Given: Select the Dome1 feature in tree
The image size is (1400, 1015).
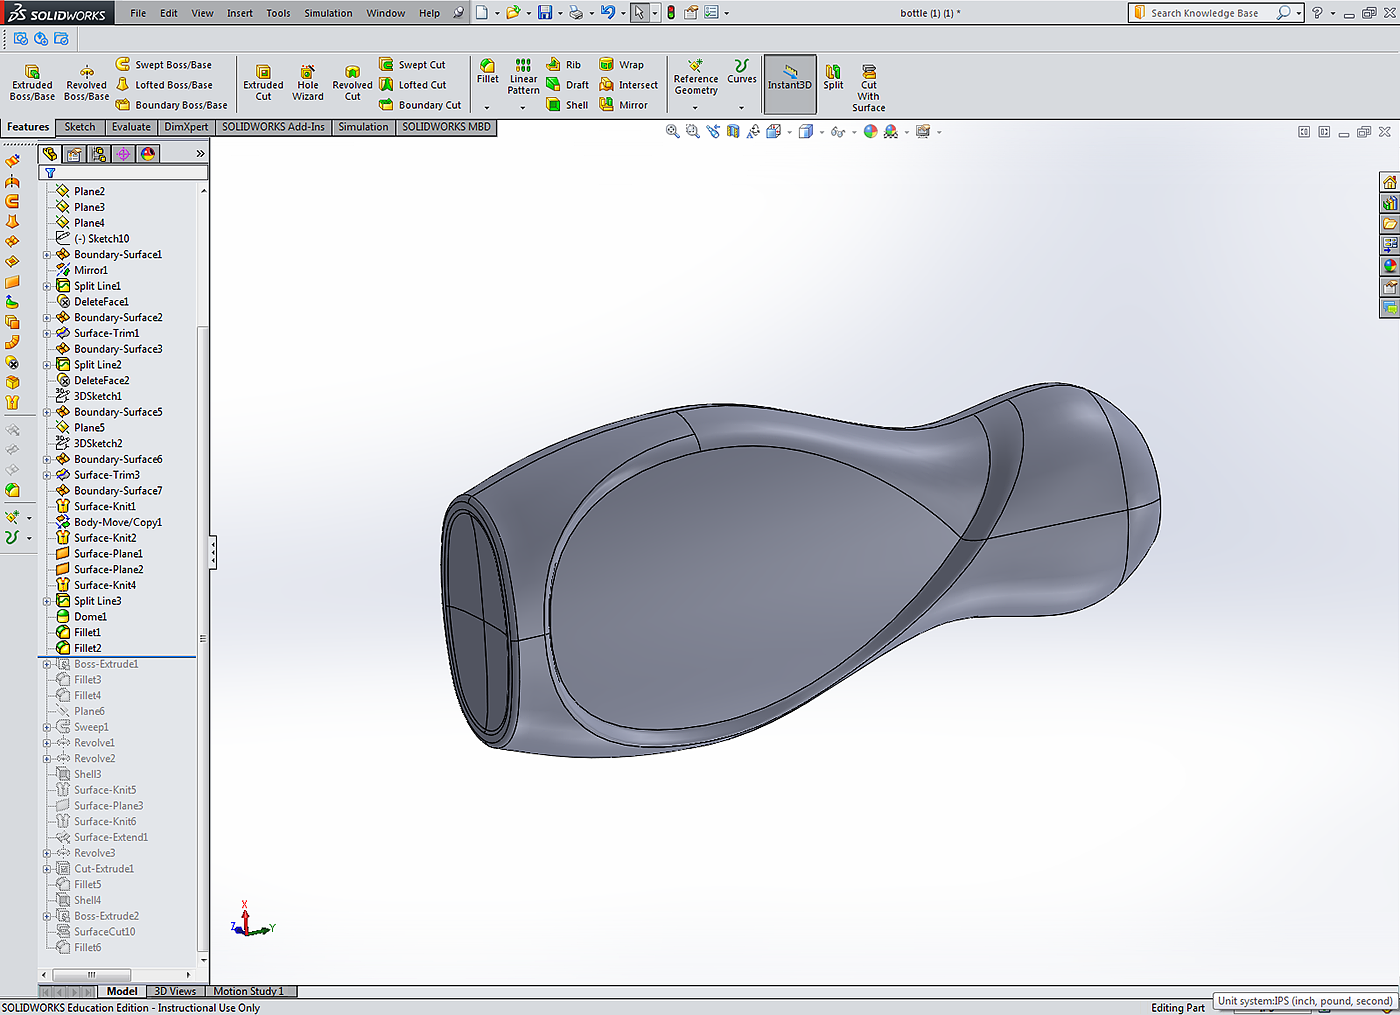Looking at the screenshot, I should pyautogui.click(x=90, y=617).
